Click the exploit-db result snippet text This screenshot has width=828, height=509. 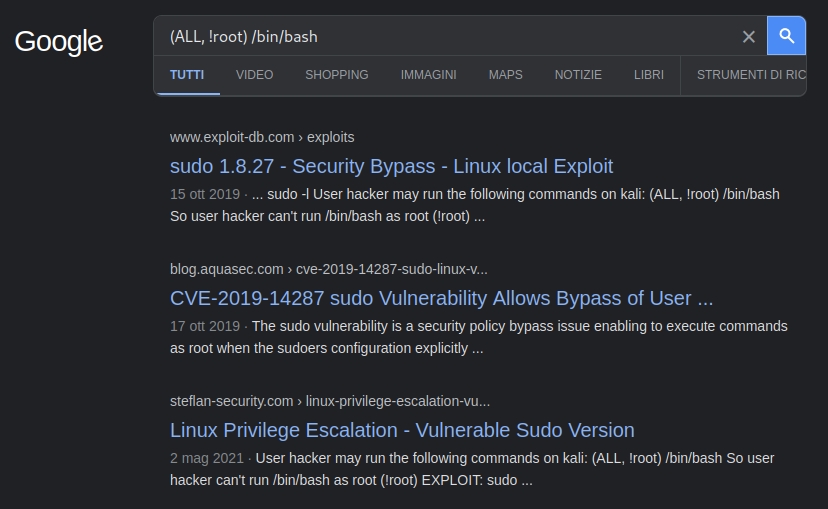click(474, 204)
